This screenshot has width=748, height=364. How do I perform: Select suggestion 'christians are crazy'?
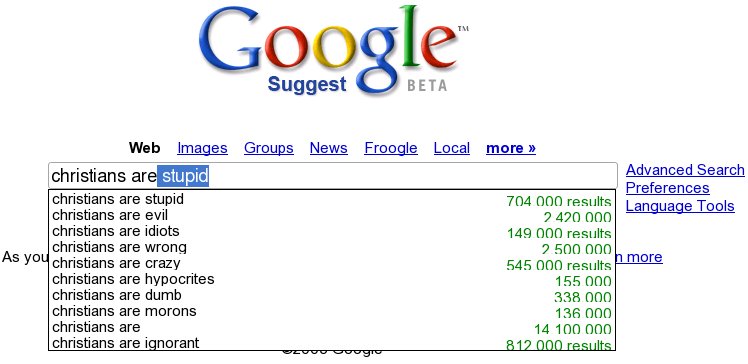click(332, 264)
